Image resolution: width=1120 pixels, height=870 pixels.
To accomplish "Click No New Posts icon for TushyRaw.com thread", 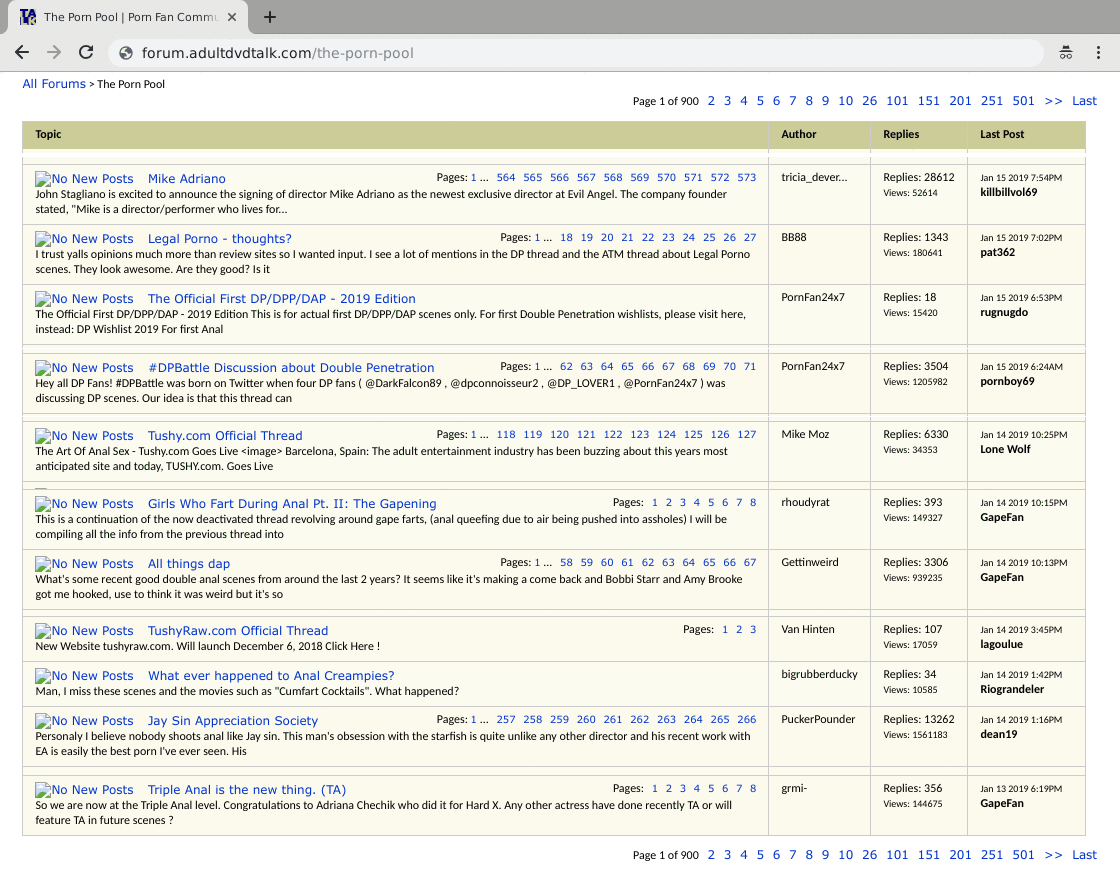I will pyautogui.click(x=84, y=631).
